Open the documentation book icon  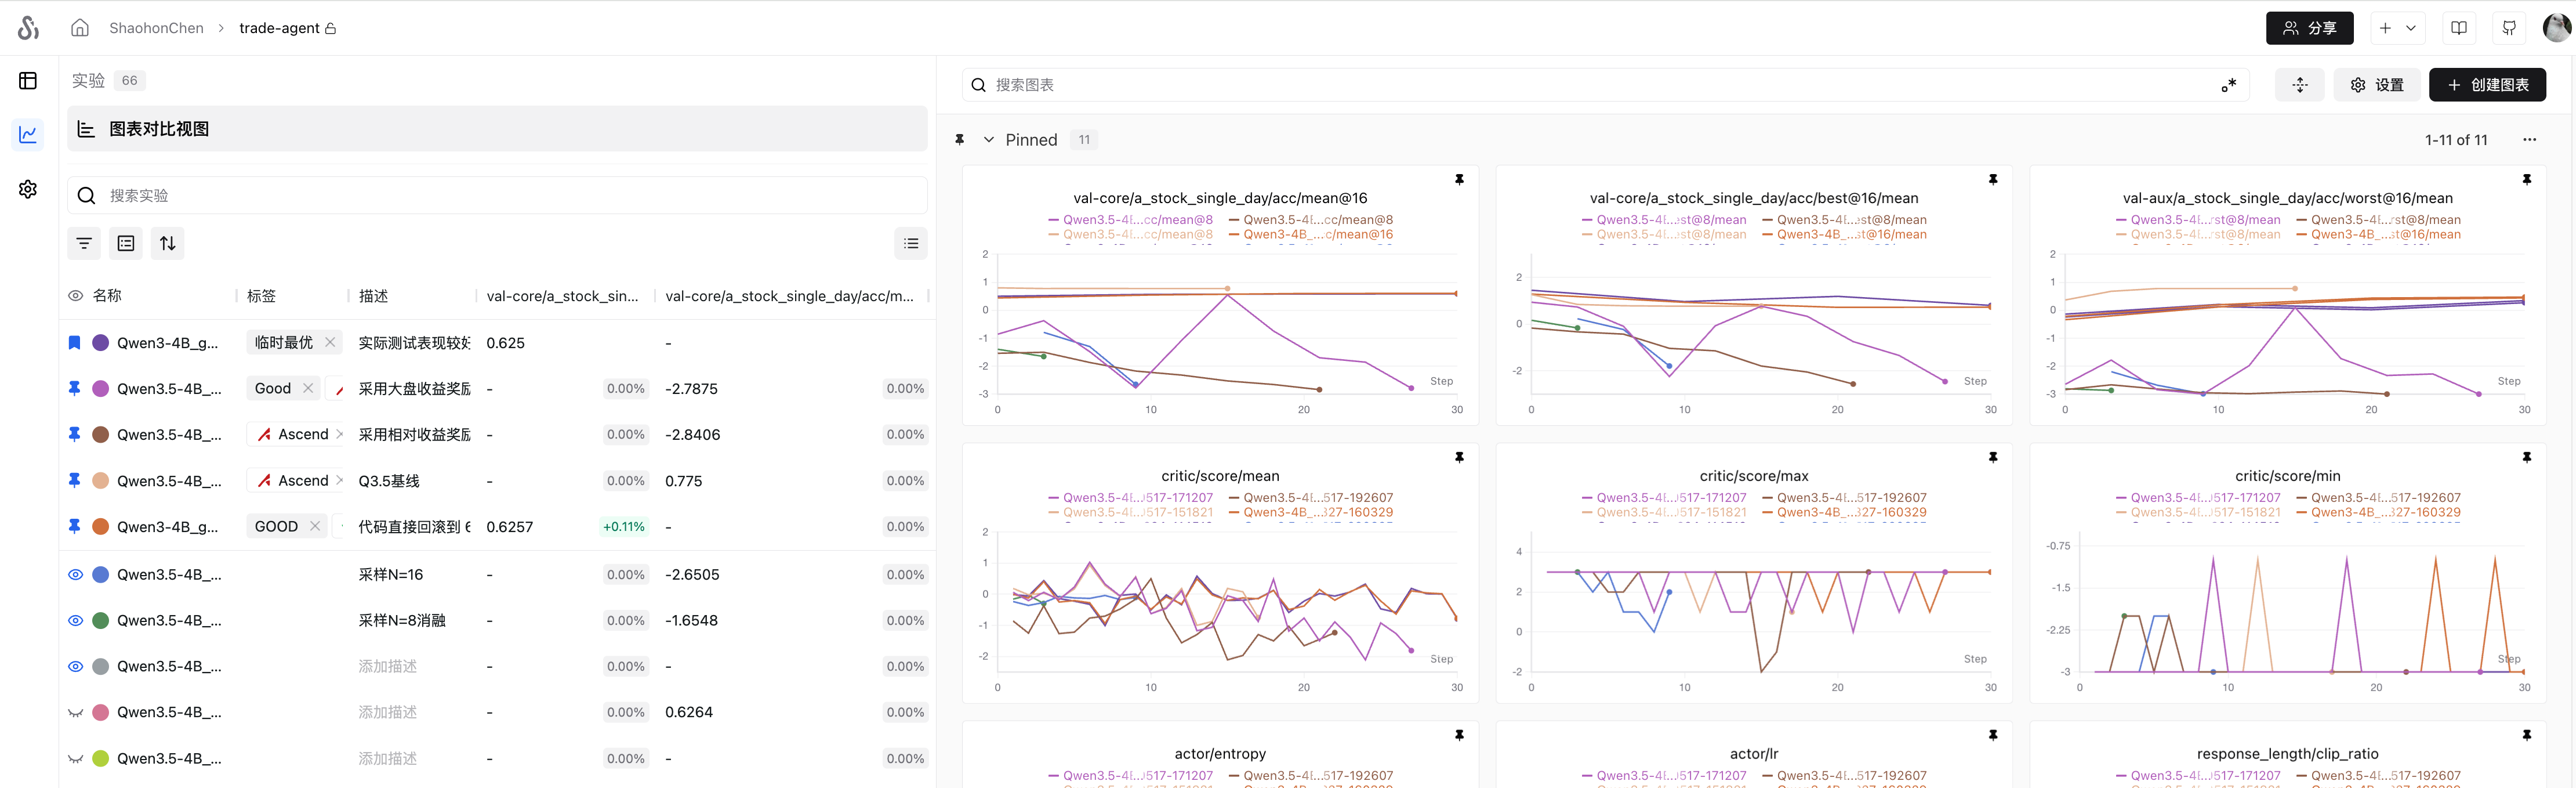[2459, 28]
